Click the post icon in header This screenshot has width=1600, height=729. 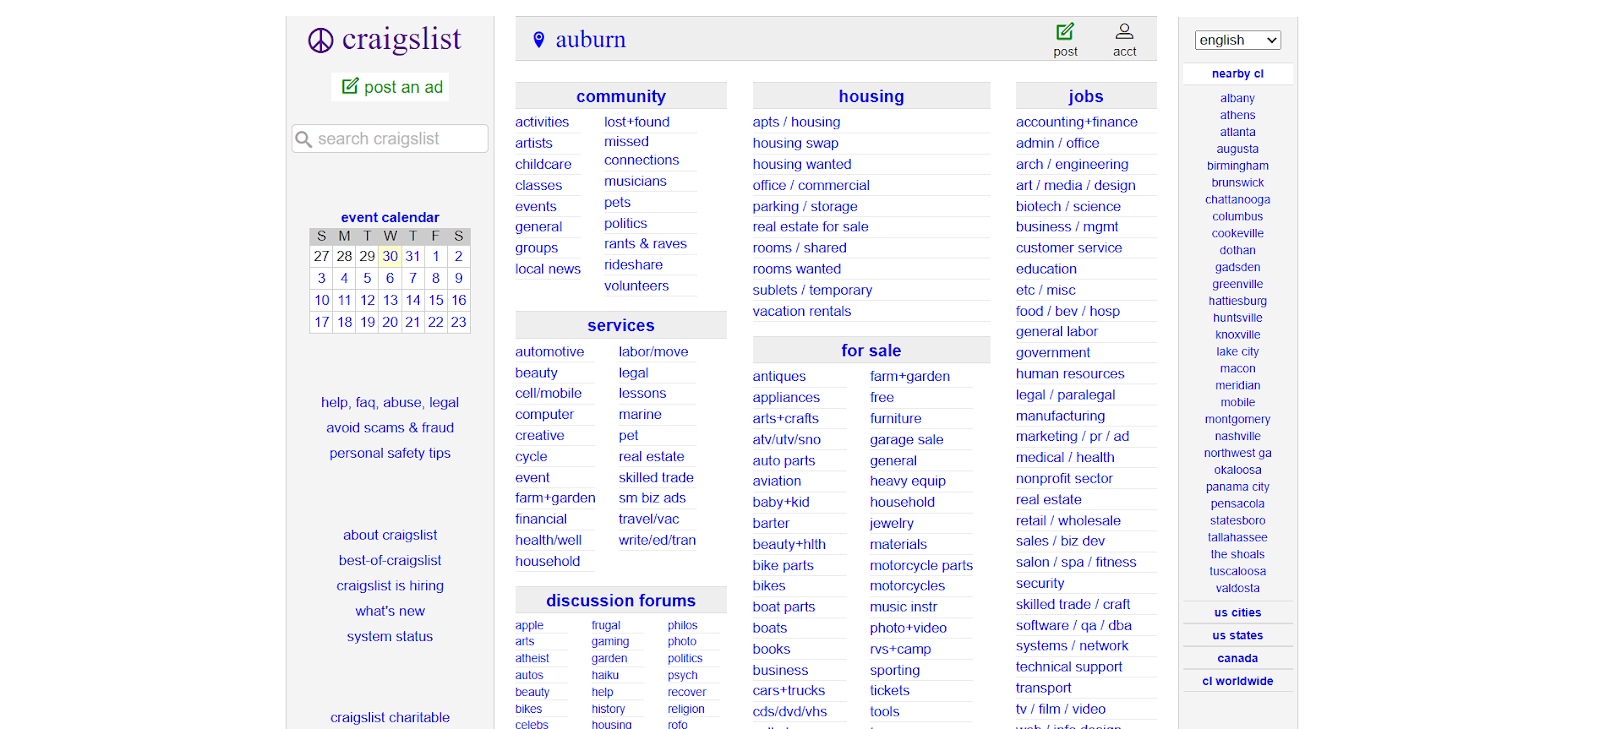coord(1065,32)
